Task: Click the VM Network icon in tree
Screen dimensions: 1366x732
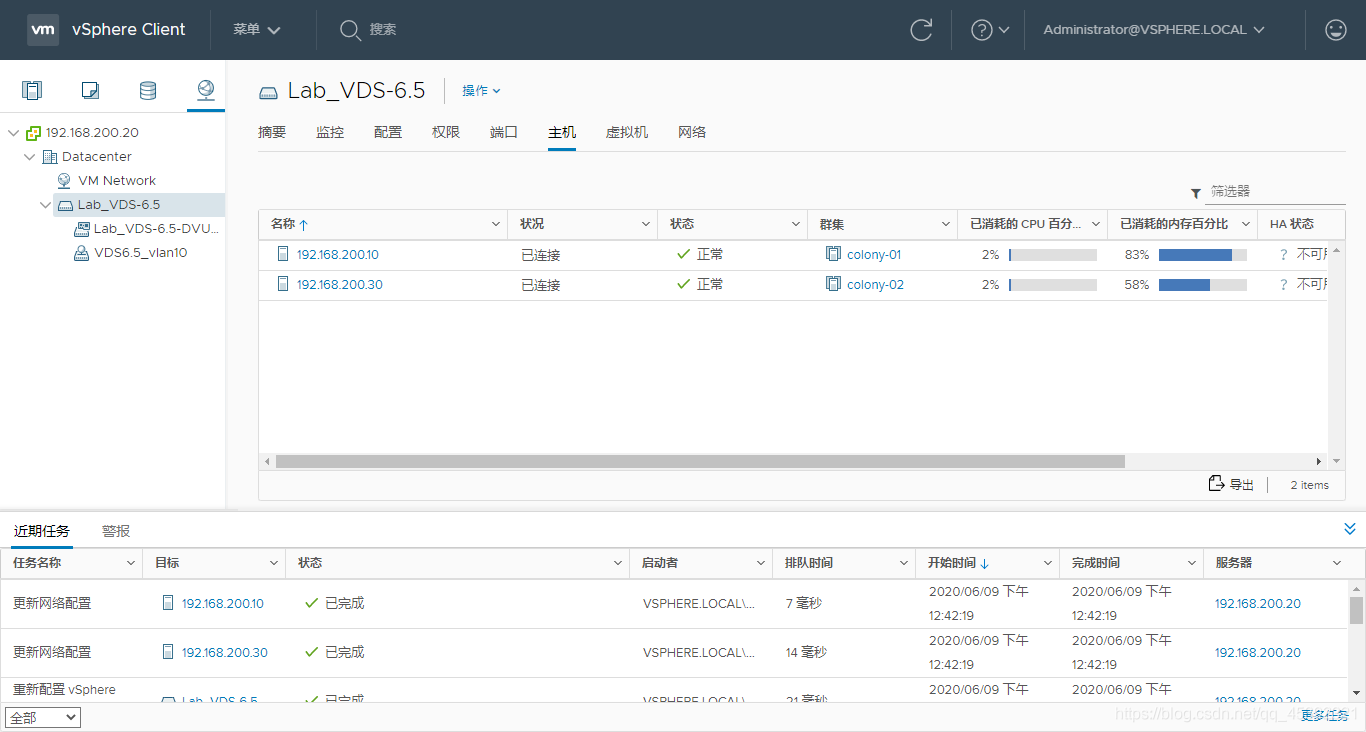Action: pyautogui.click(x=65, y=181)
